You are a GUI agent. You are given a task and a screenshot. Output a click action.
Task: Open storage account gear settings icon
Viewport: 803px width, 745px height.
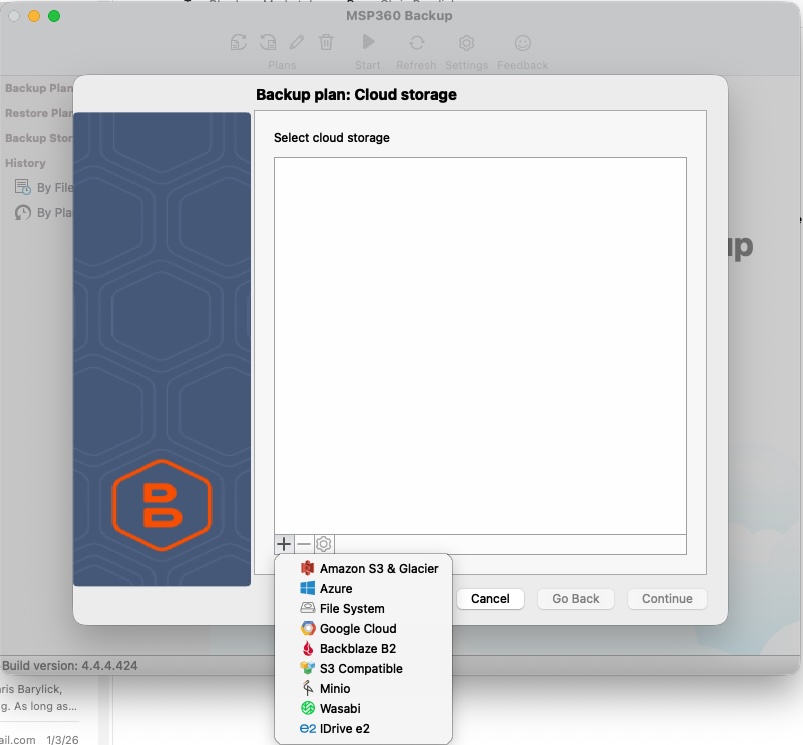[x=324, y=544]
